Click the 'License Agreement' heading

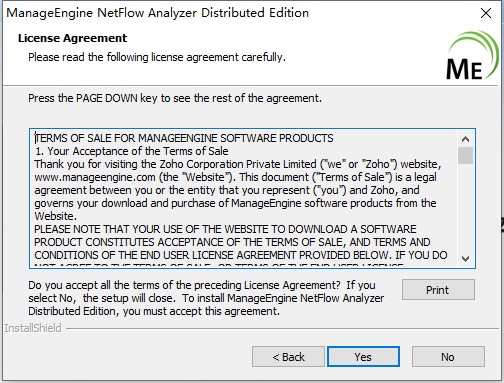[x=72, y=38]
